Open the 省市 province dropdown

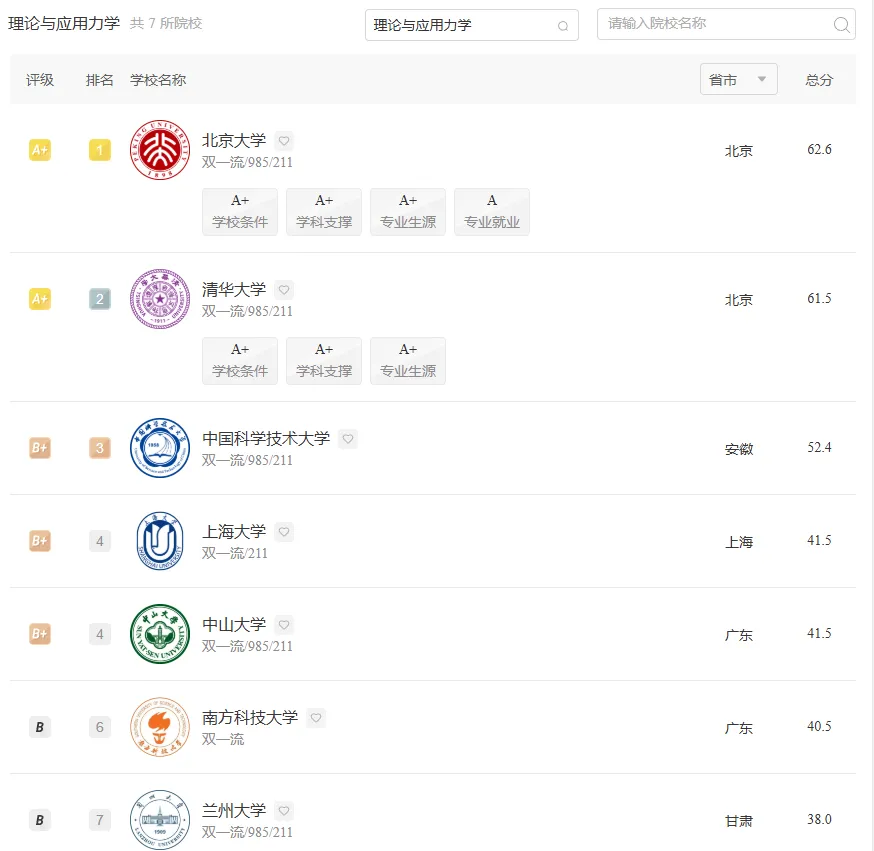pos(739,80)
